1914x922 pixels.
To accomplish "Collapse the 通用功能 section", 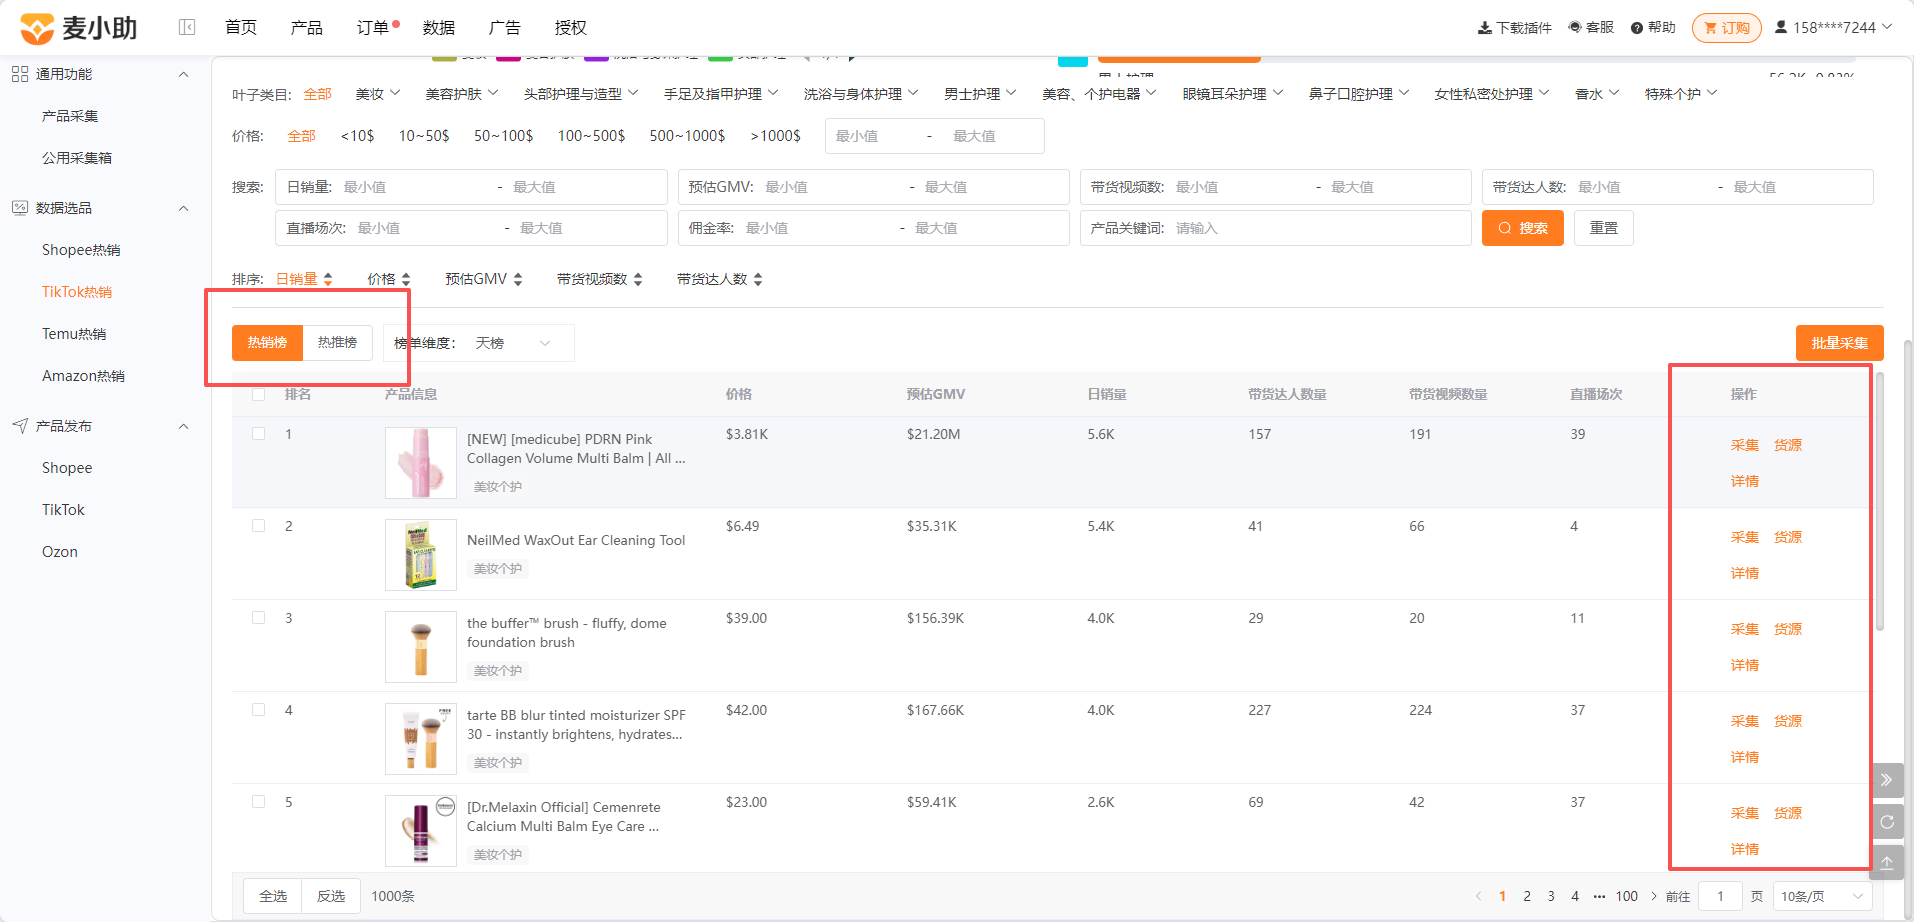I will tap(183, 75).
